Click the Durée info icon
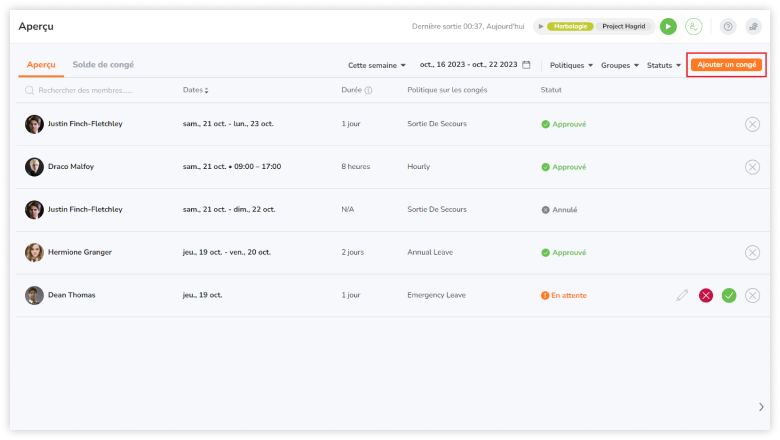The height and width of the screenshot is (440, 780). pos(368,90)
